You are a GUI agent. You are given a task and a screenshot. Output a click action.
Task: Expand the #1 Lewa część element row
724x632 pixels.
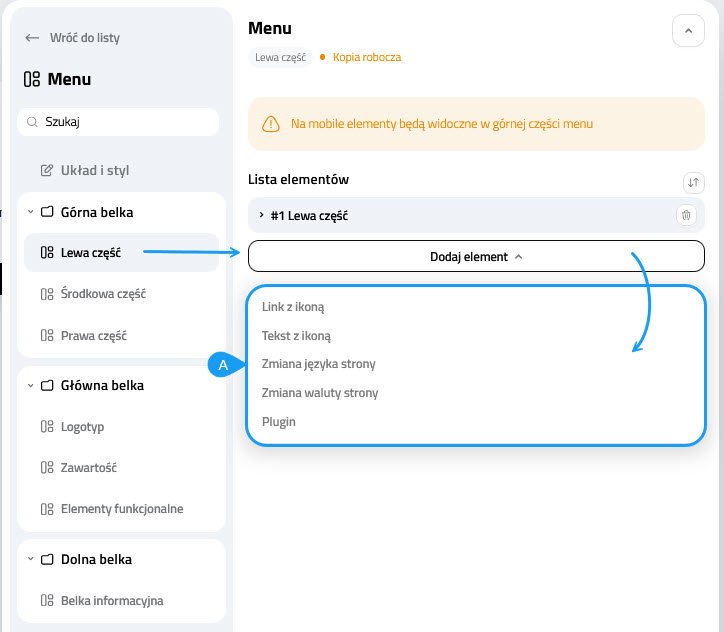pyautogui.click(x=261, y=215)
